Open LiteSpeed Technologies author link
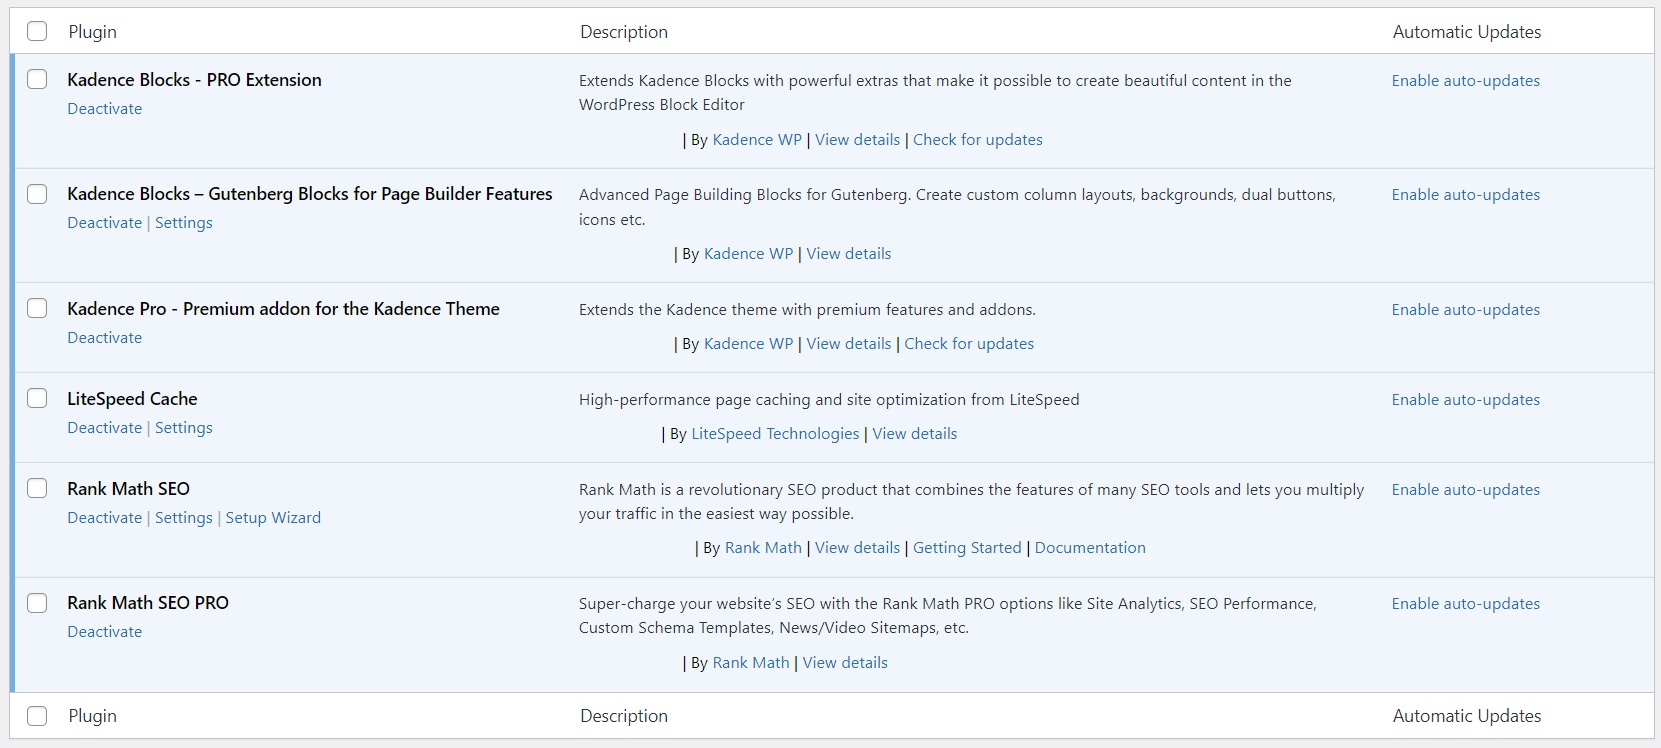The height and width of the screenshot is (748, 1661). coord(775,434)
